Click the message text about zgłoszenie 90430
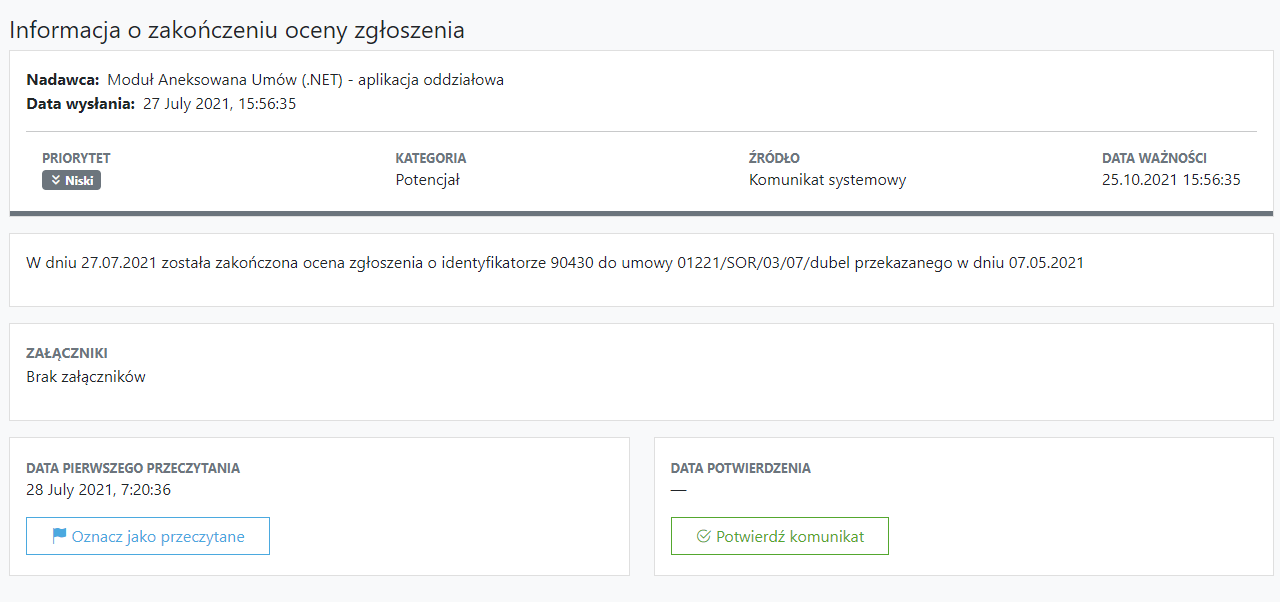The image size is (1280, 602). (555, 263)
